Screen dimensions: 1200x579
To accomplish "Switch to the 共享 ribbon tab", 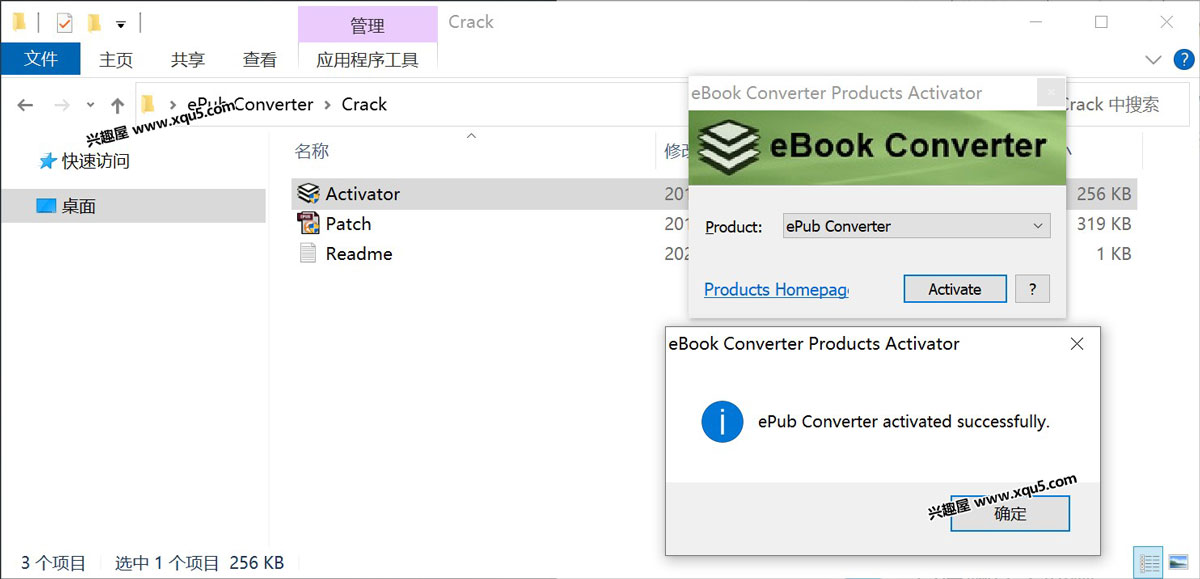I will [x=188, y=59].
